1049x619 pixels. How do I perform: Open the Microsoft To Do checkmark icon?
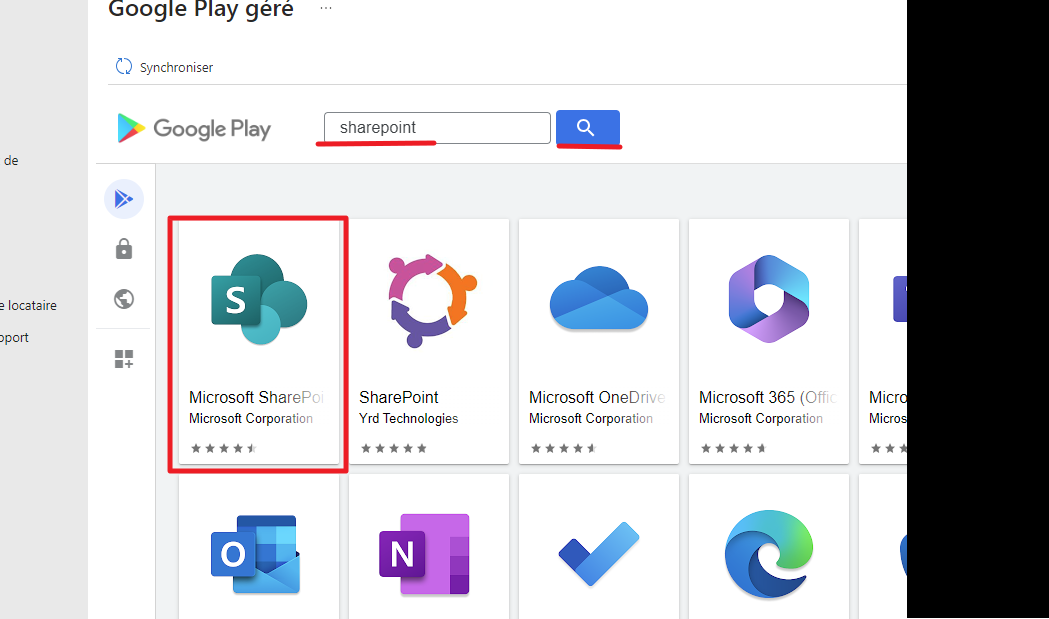[599, 554]
